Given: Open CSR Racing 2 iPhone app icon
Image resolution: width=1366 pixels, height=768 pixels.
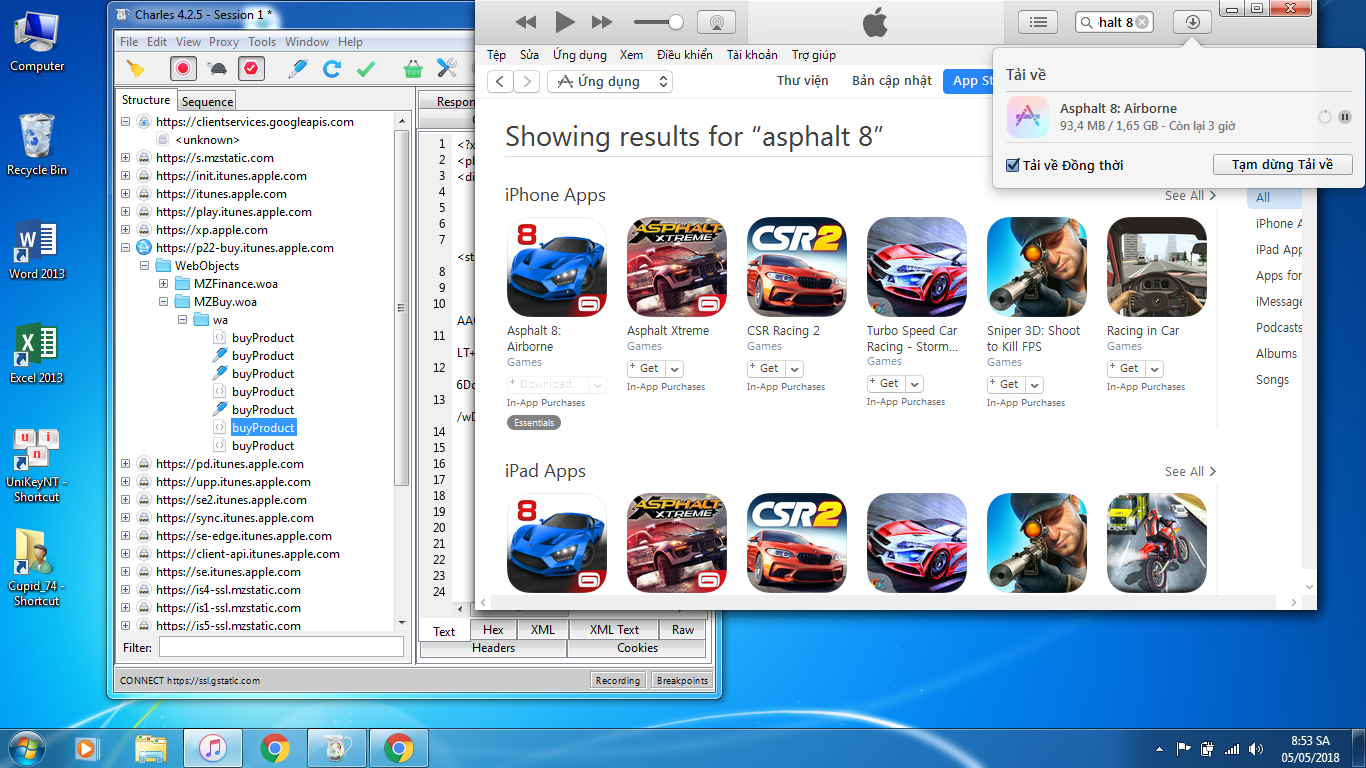Looking at the screenshot, I should click(x=797, y=267).
